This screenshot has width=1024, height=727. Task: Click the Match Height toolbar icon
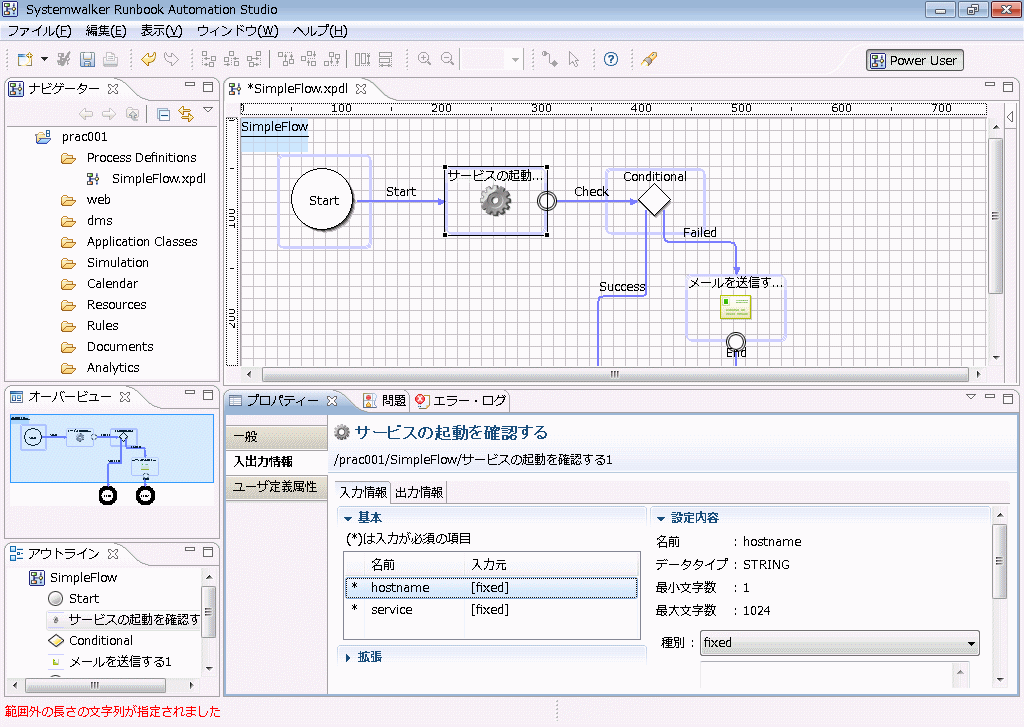[x=385, y=59]
